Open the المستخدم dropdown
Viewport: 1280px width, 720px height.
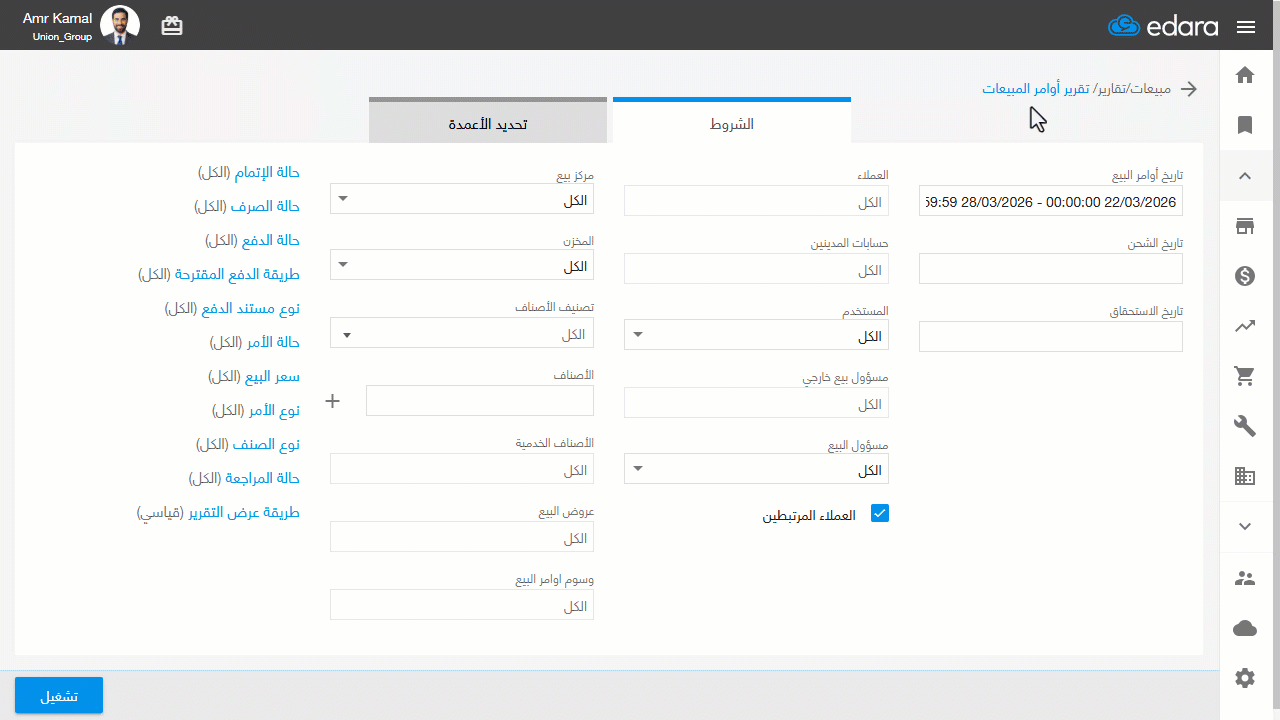click(x=756, y=335)
